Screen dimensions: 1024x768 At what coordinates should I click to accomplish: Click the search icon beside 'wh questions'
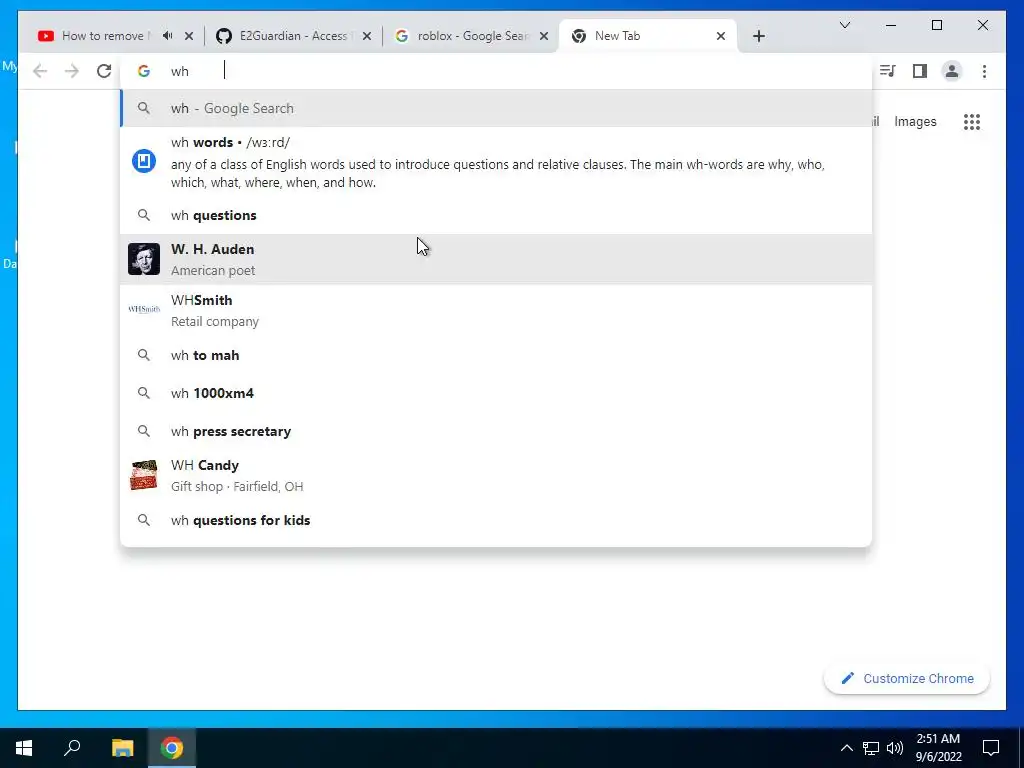[x=144, y=215]
